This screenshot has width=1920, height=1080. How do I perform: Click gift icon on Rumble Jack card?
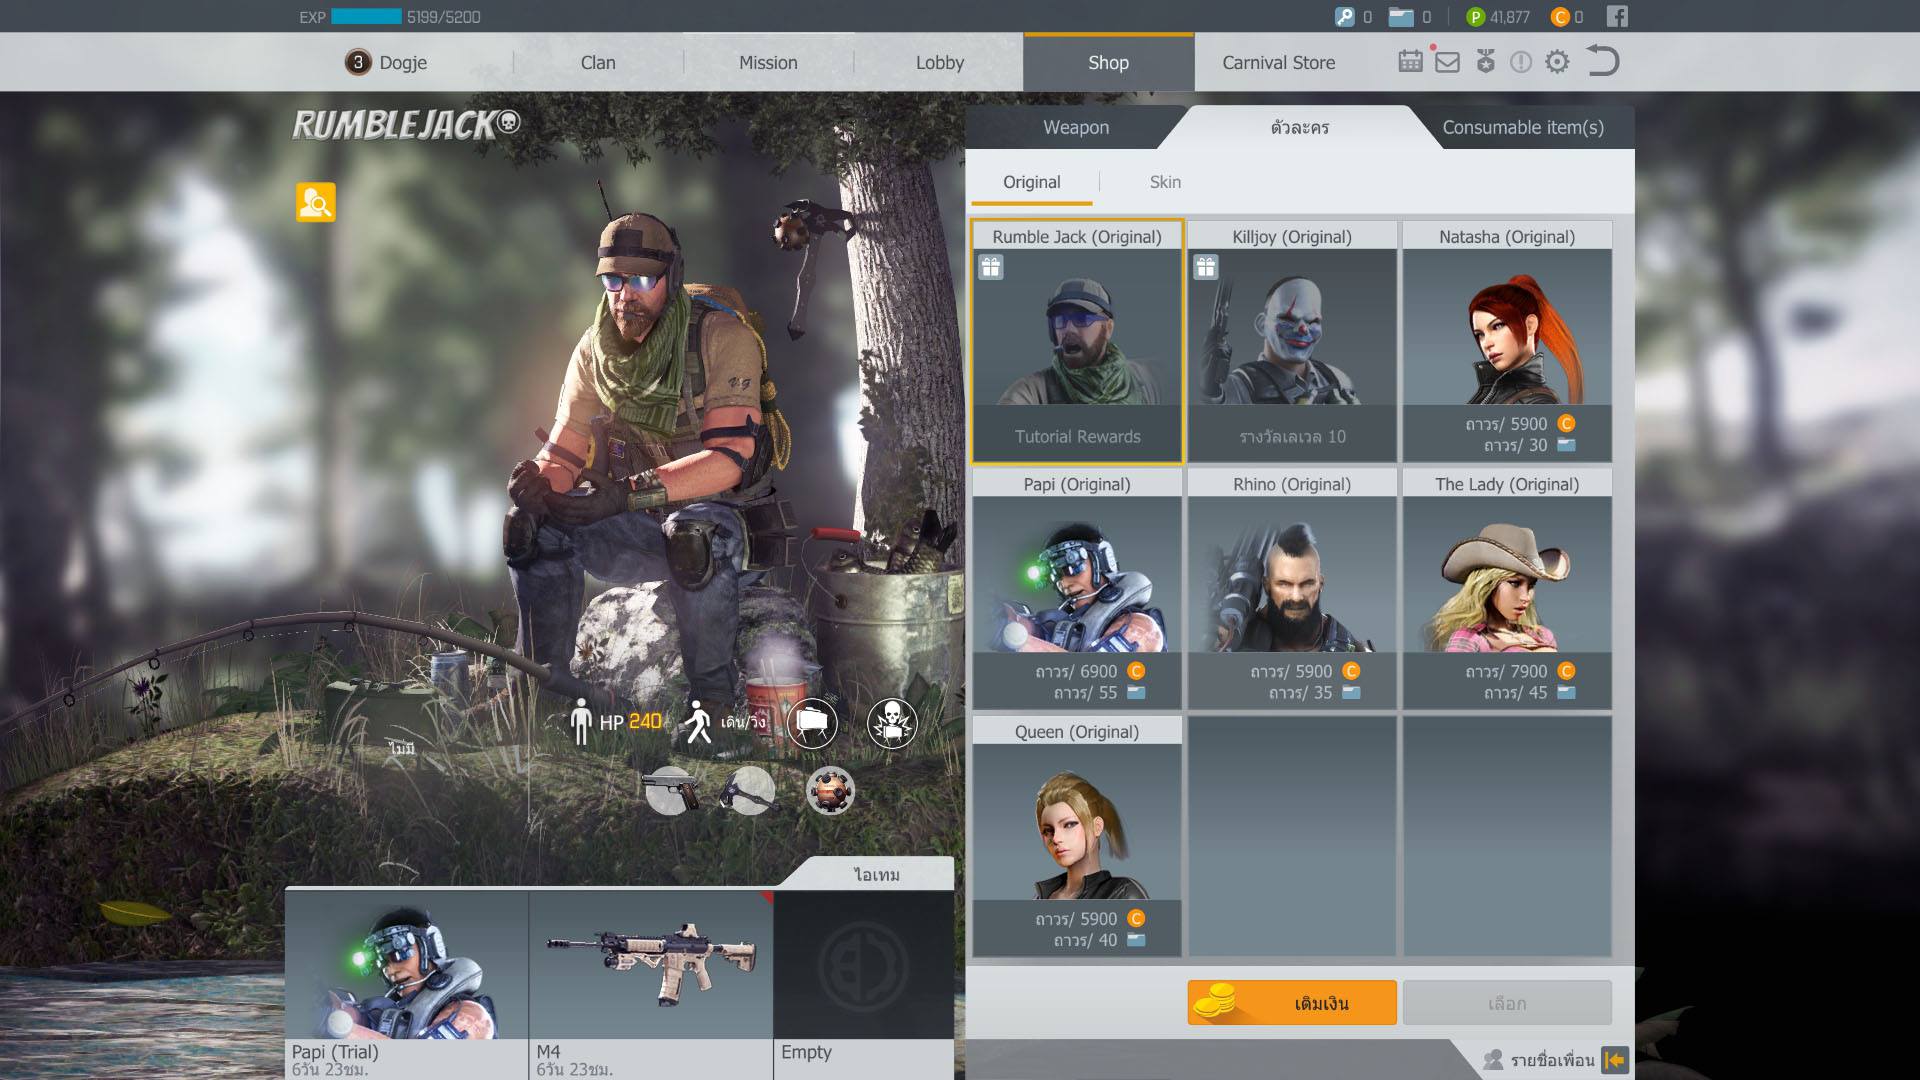point(991,267)
